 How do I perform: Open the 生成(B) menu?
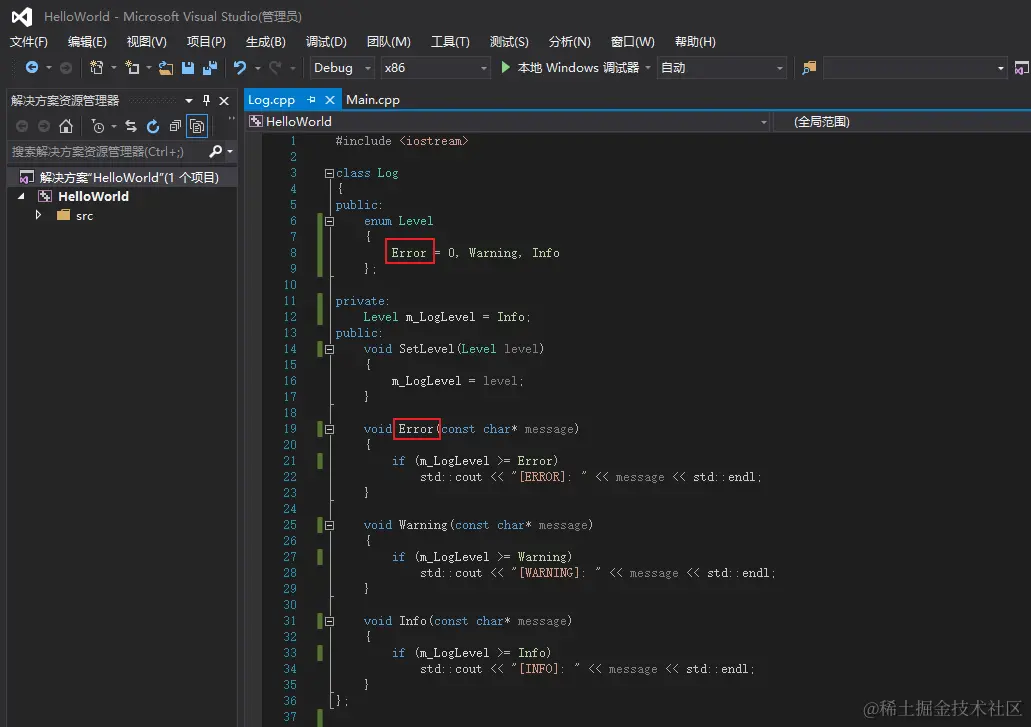(x=266, y=42)
